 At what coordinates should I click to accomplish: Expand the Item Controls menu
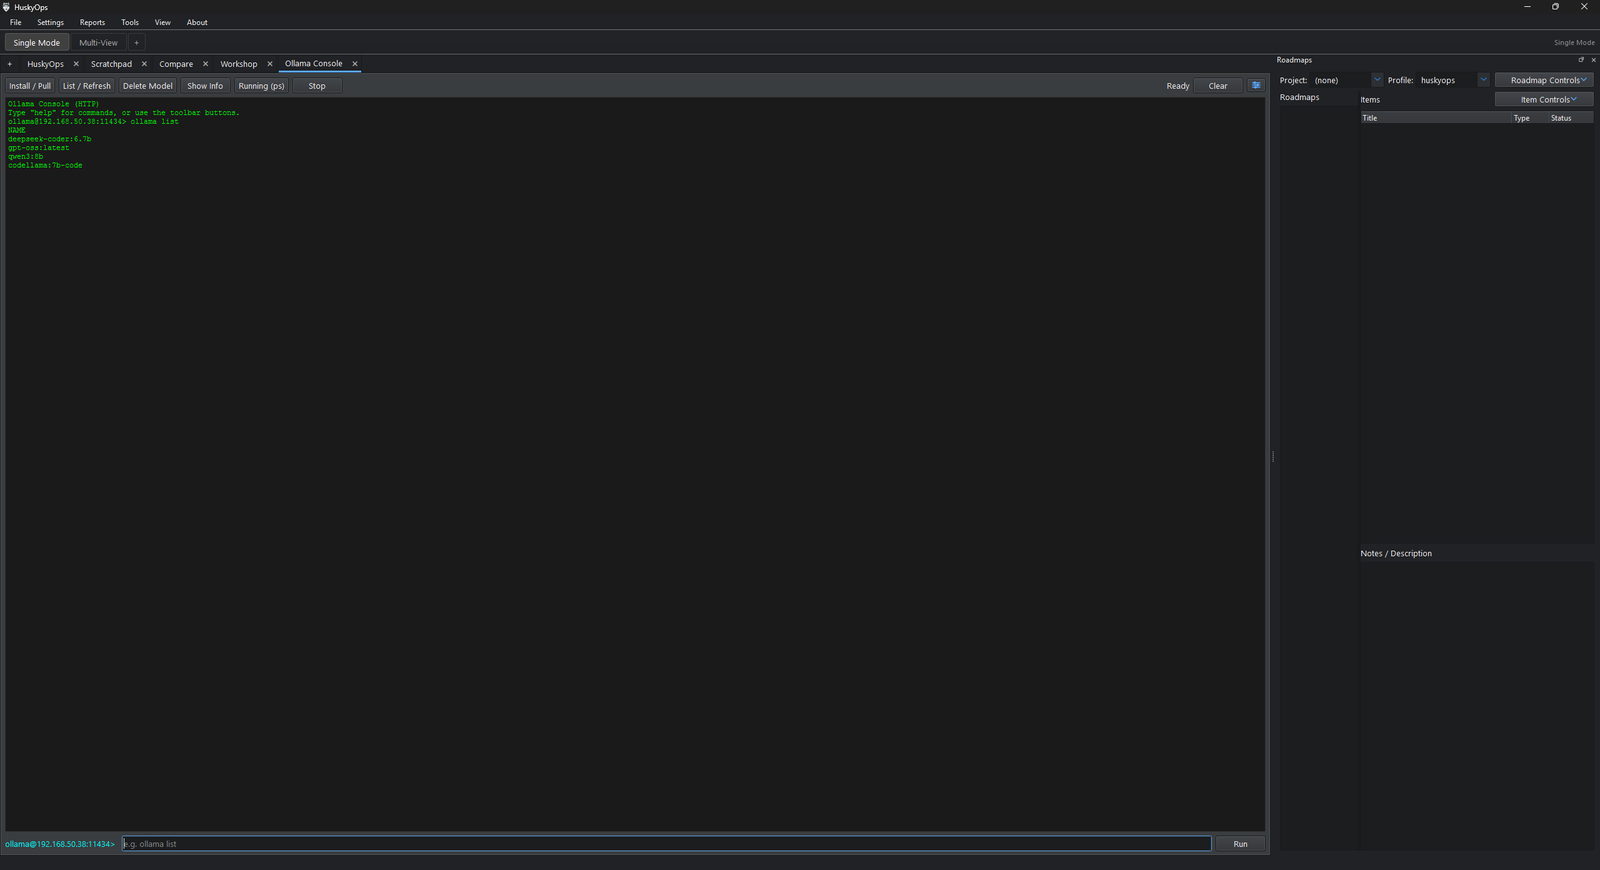1544,100
